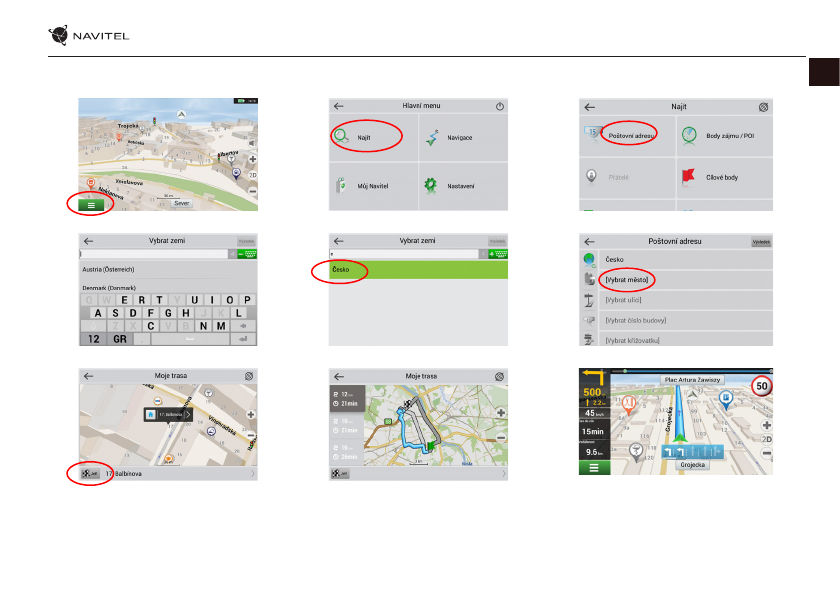
Task: Toggle the 2D view button on the first map
Action: (252, 174)
